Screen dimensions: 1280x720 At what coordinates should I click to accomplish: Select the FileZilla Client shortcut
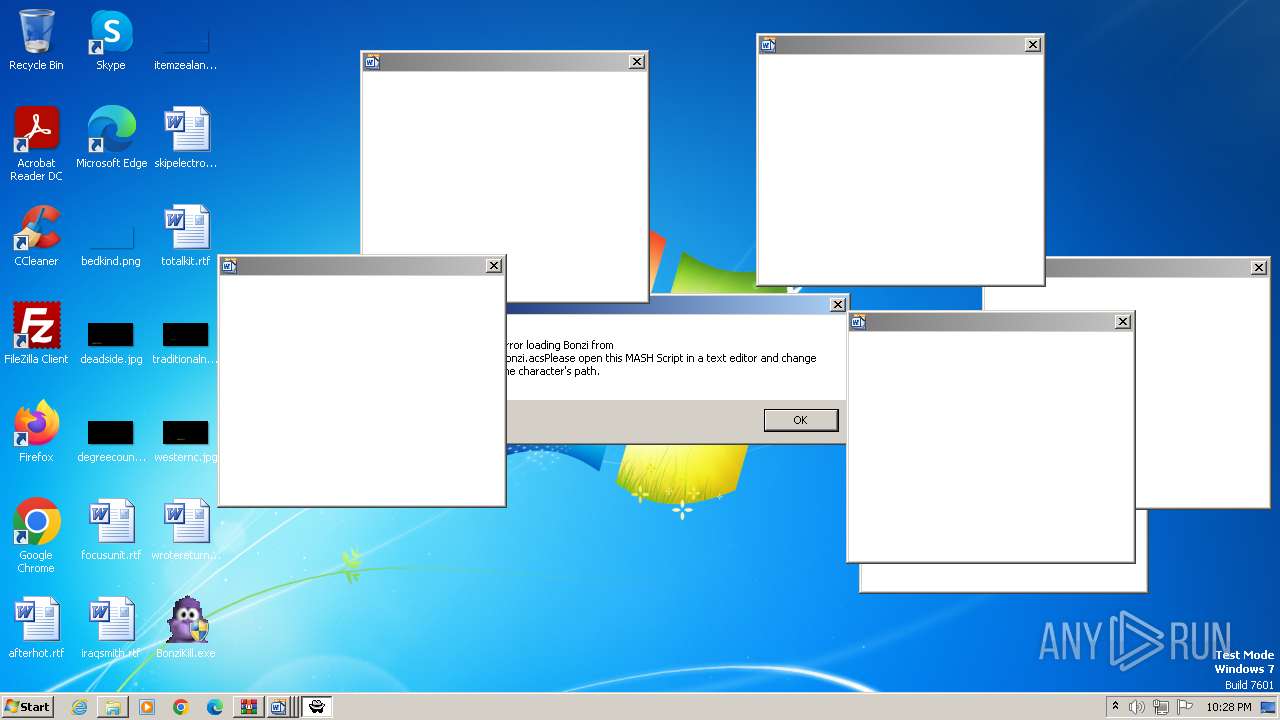[x=36, y=334]
